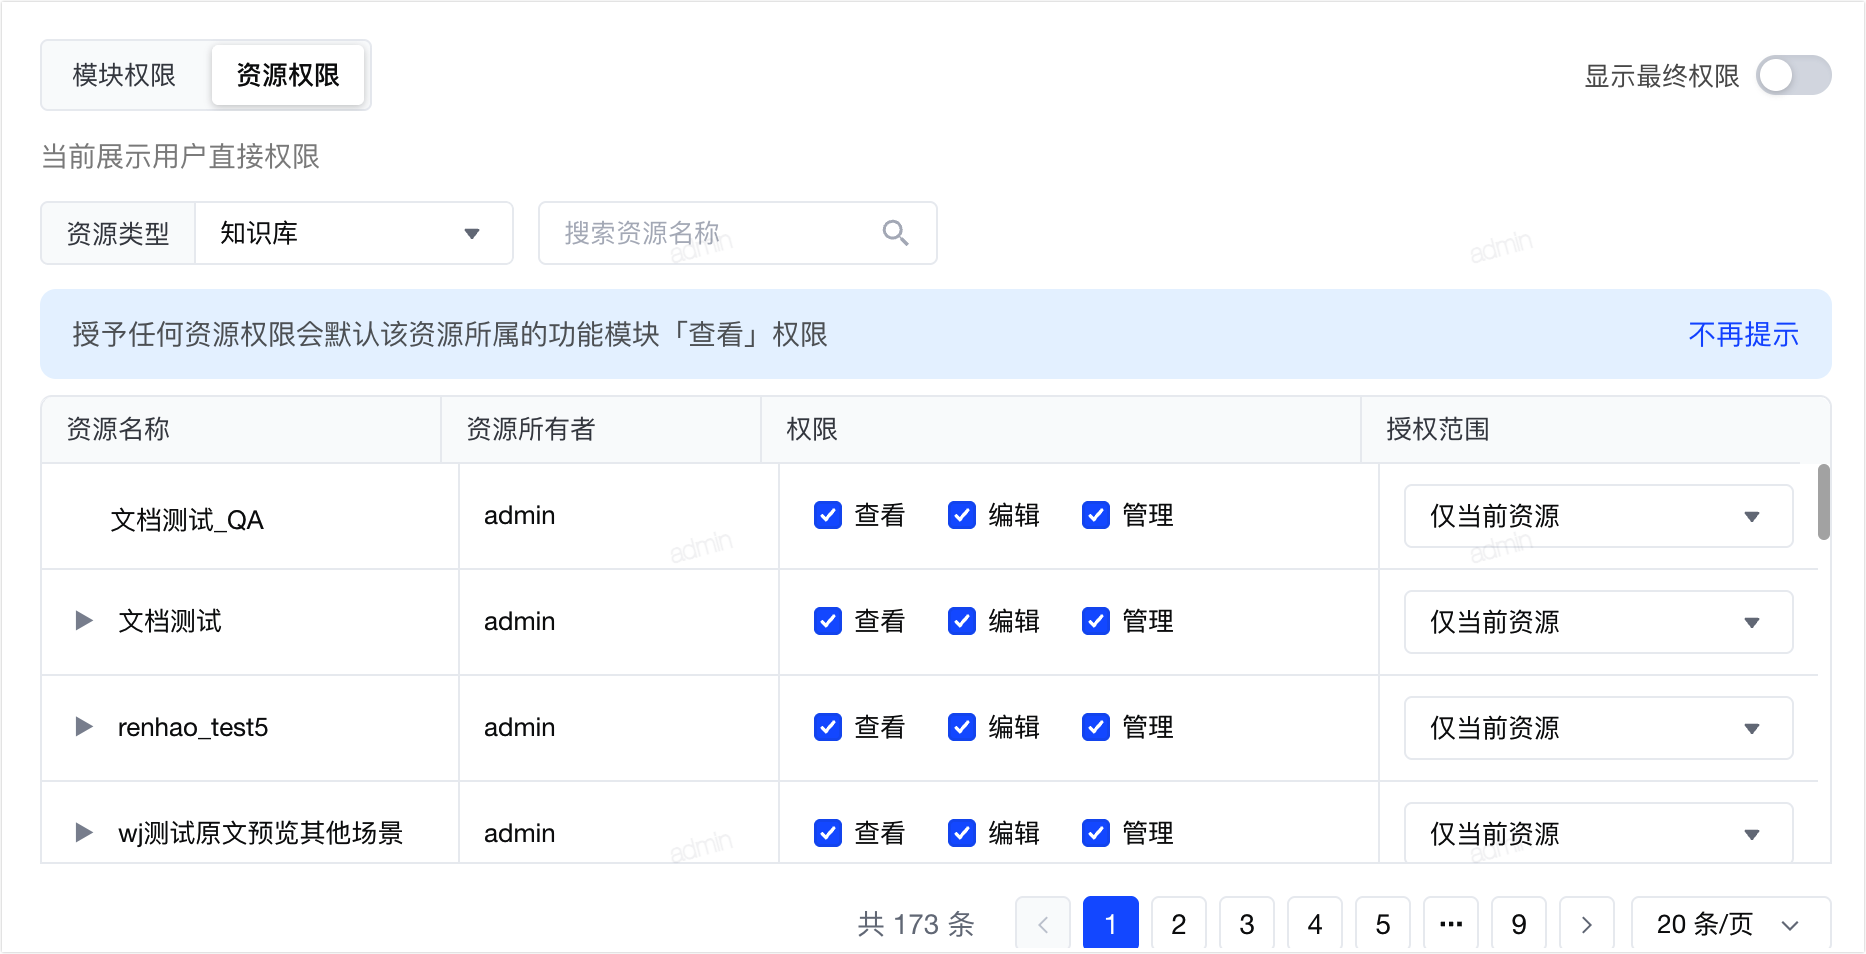
Task: Click the search magnifier icon
Action: tap(895, 233)
